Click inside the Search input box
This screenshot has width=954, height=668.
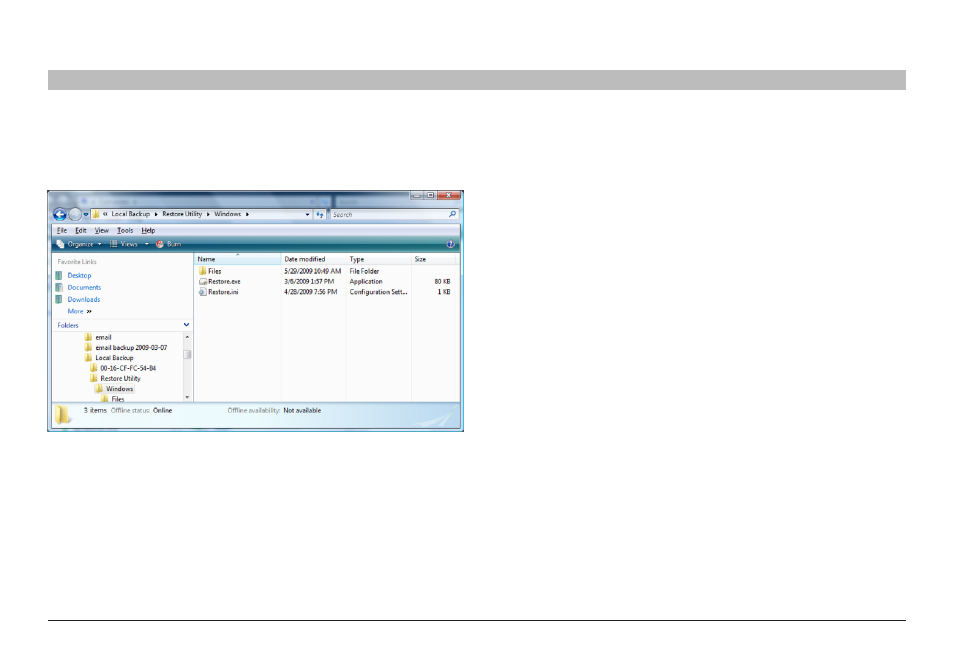click(x=389, y=215)
